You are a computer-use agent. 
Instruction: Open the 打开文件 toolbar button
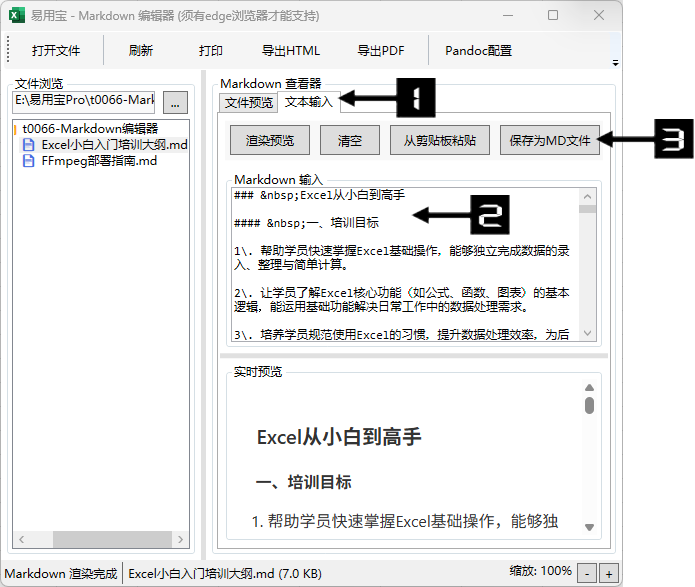[x=56, y=51]
